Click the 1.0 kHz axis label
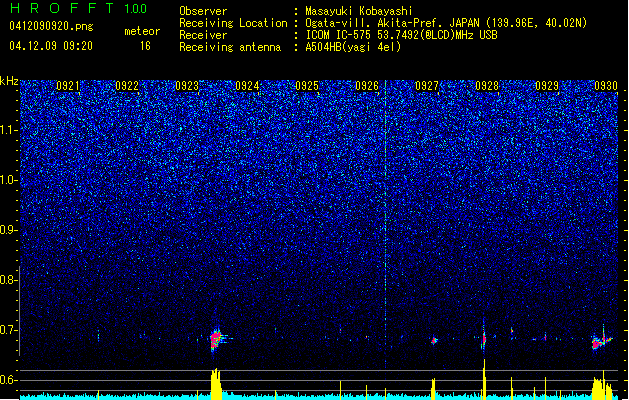Viewport: 629px width, 400px height. [x=8, y=180]
